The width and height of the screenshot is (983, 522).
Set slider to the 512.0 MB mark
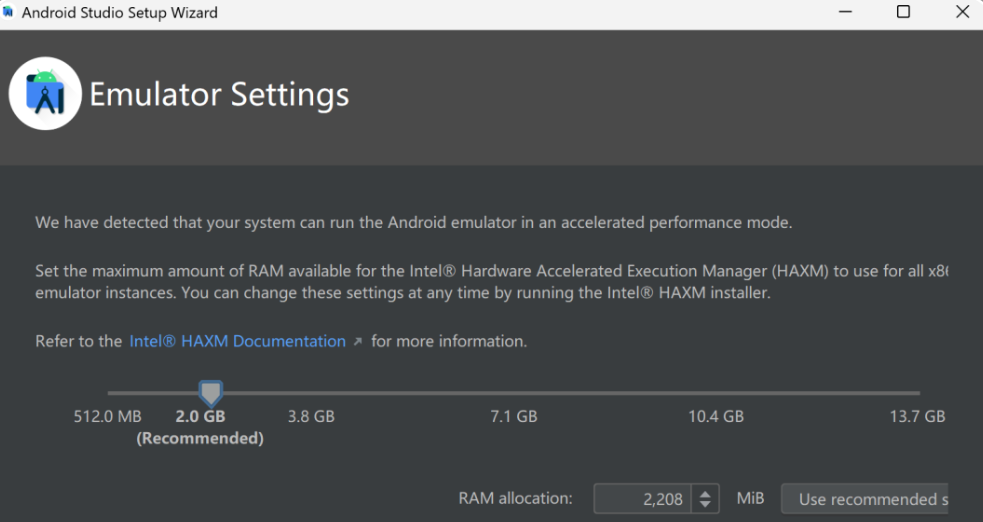[108, 393]
